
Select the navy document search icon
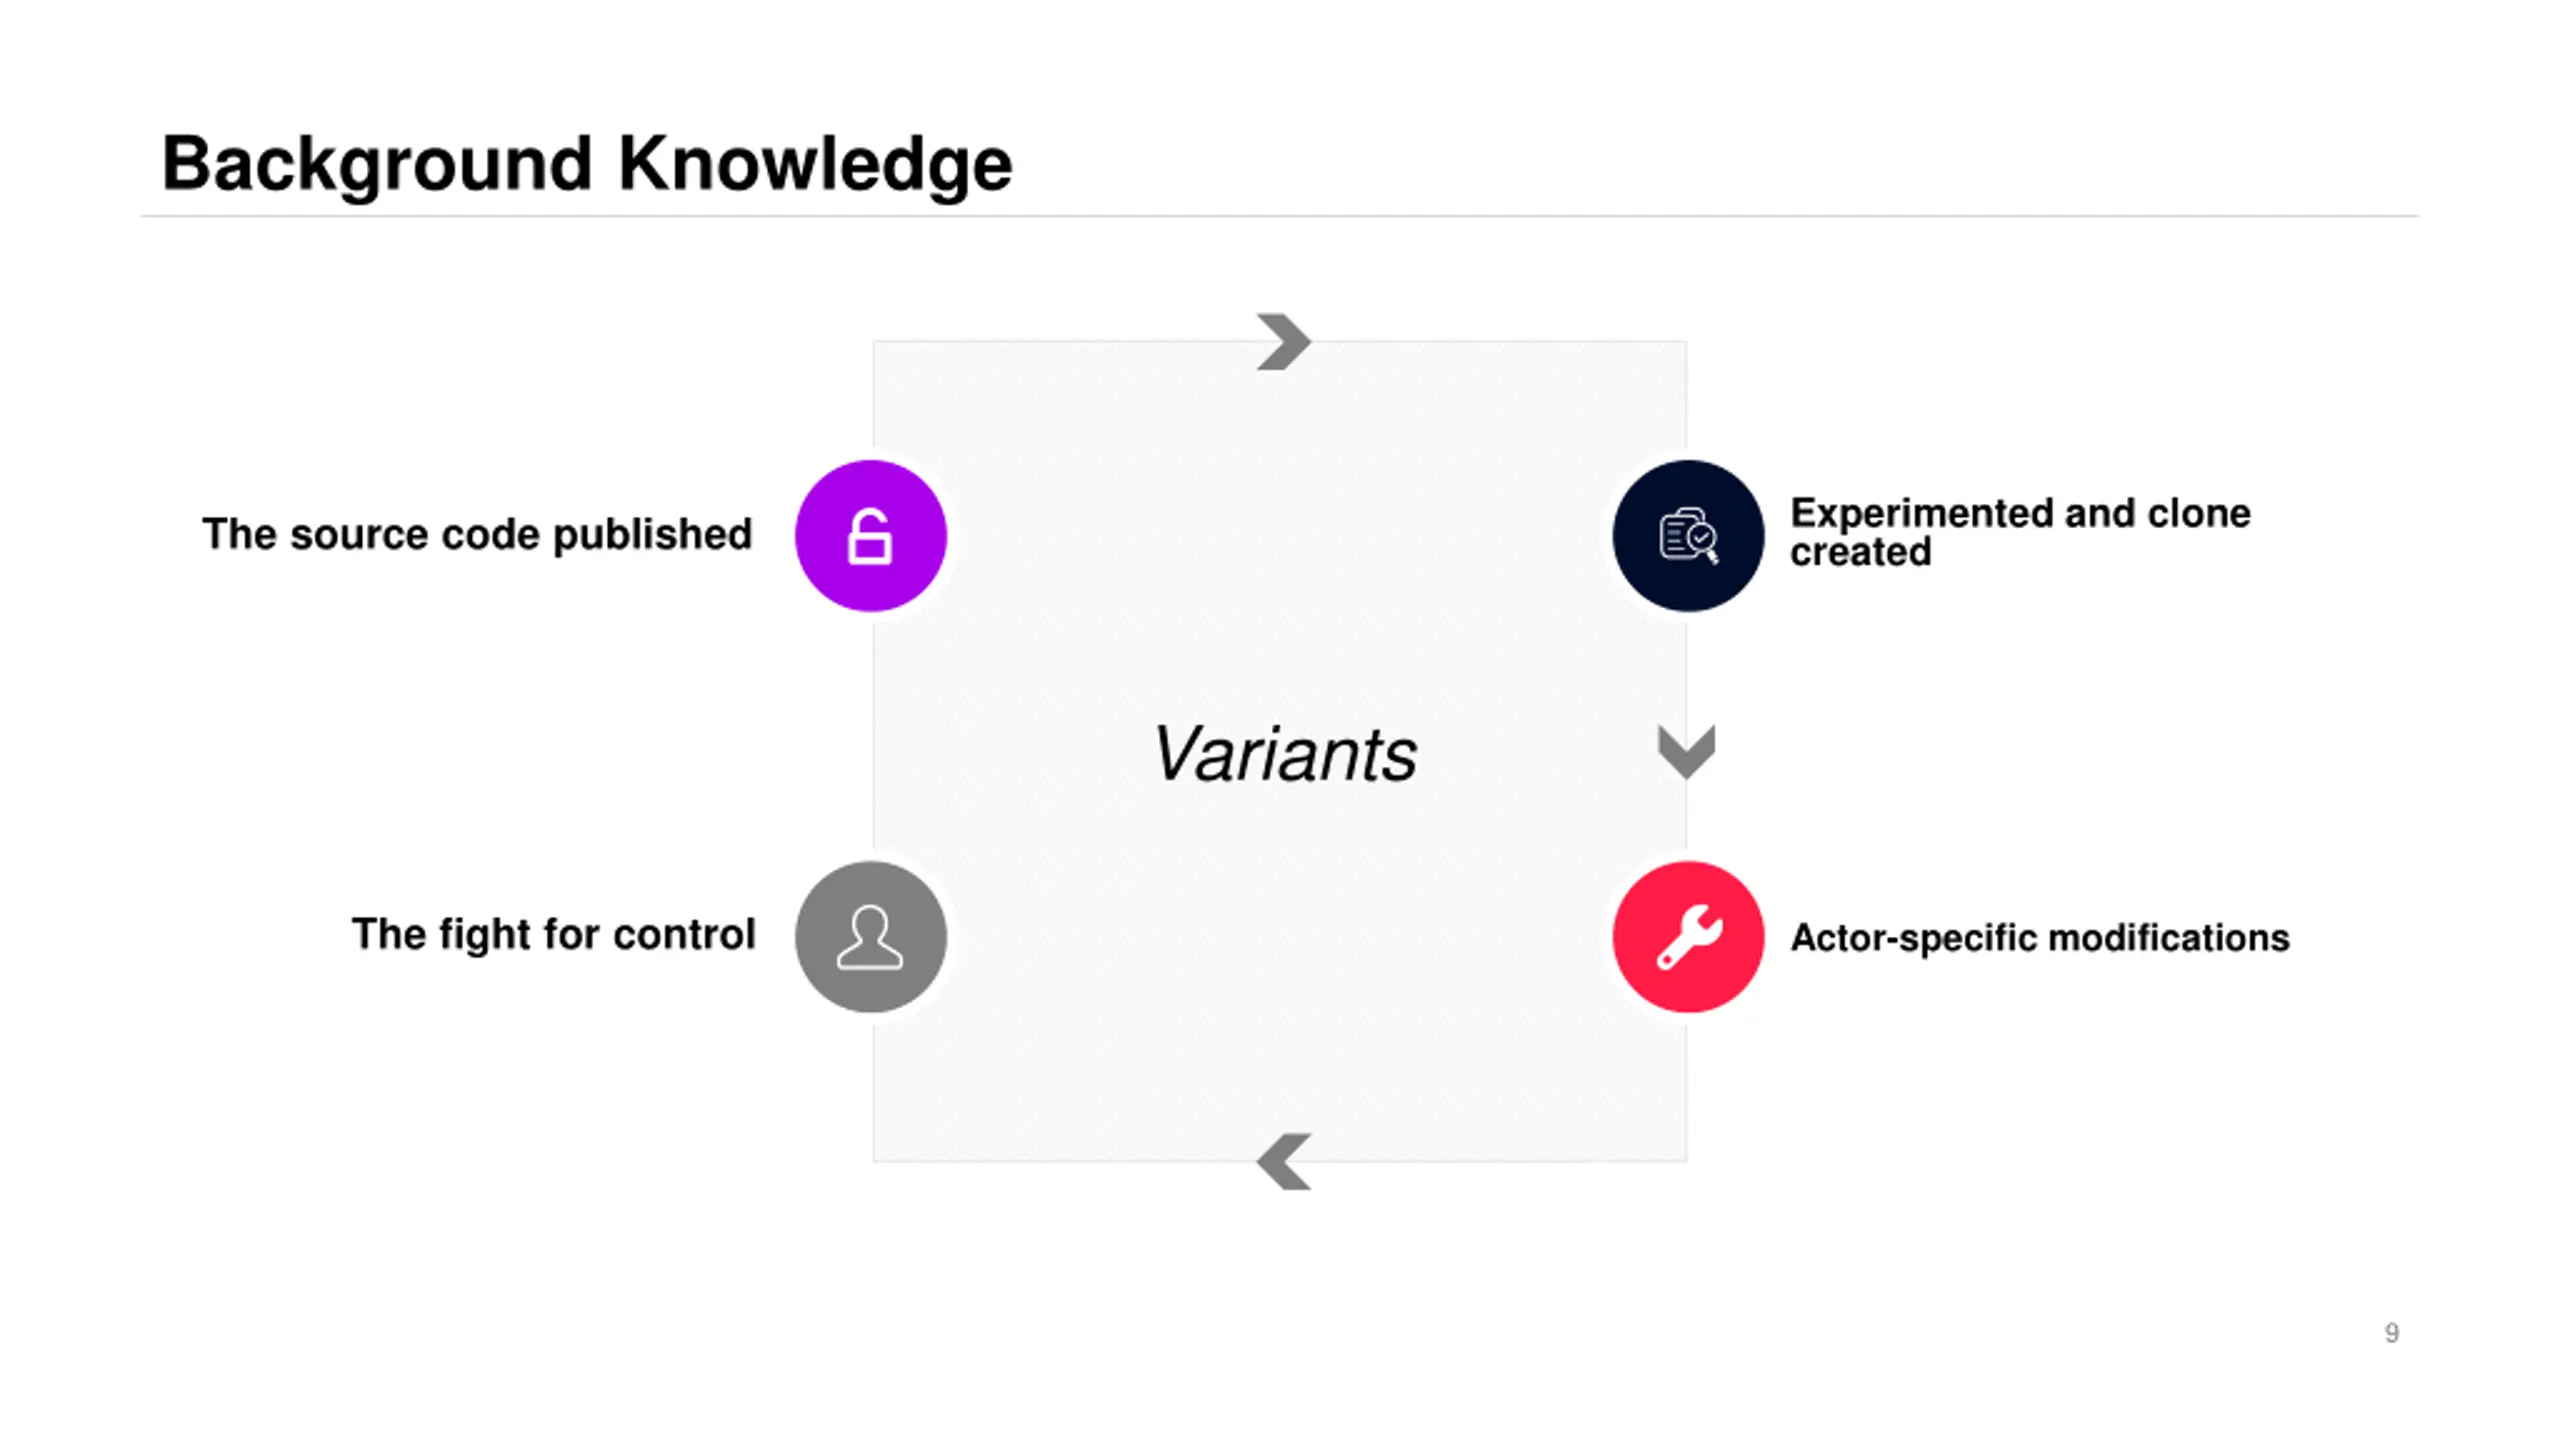click(1688, 536)
